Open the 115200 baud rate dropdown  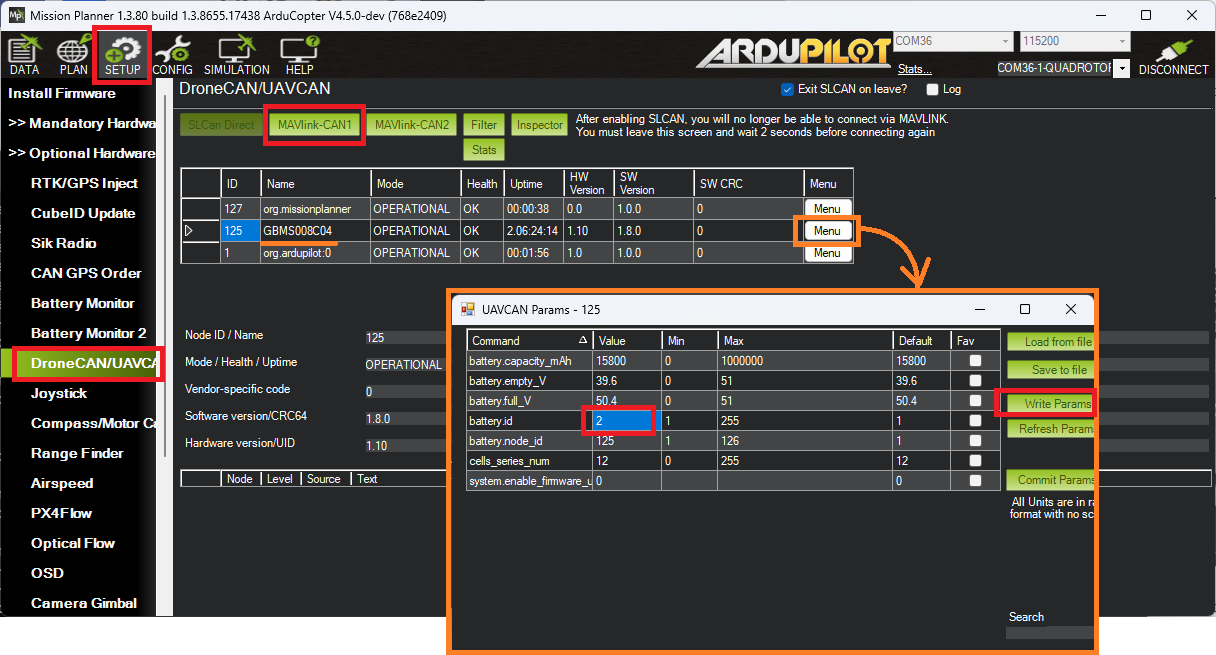[1123, 42]
